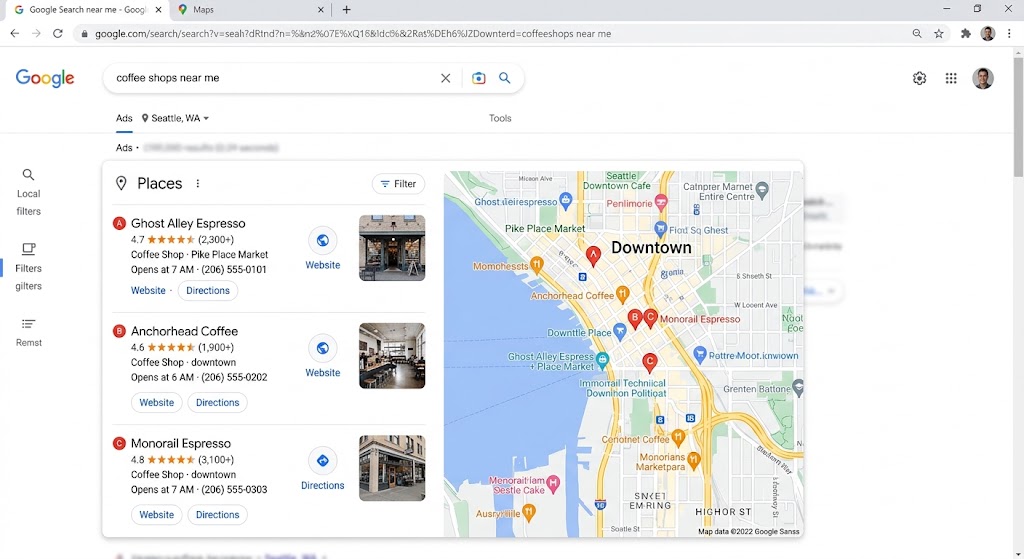Open Anchorhead Coffee interior photo

pyautogui.click(x=392, y=356)
